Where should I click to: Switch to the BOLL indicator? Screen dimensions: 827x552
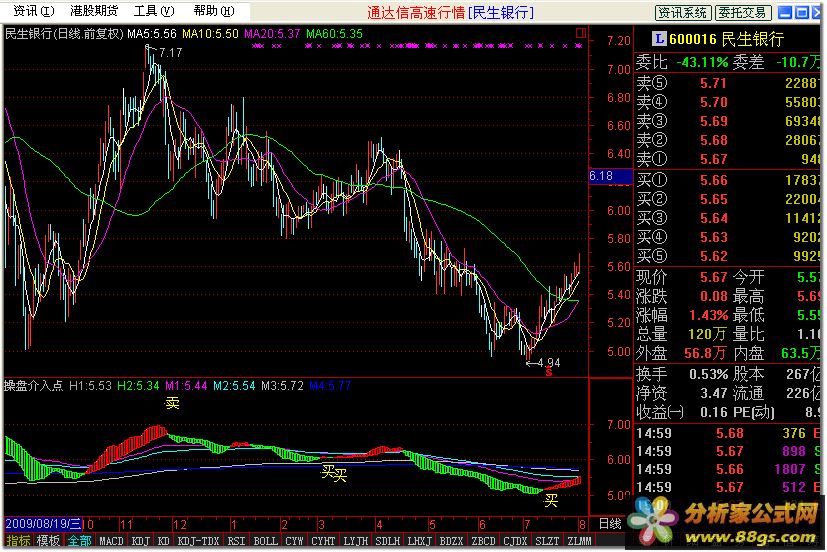pyautogui.click(x=265, y=540)
